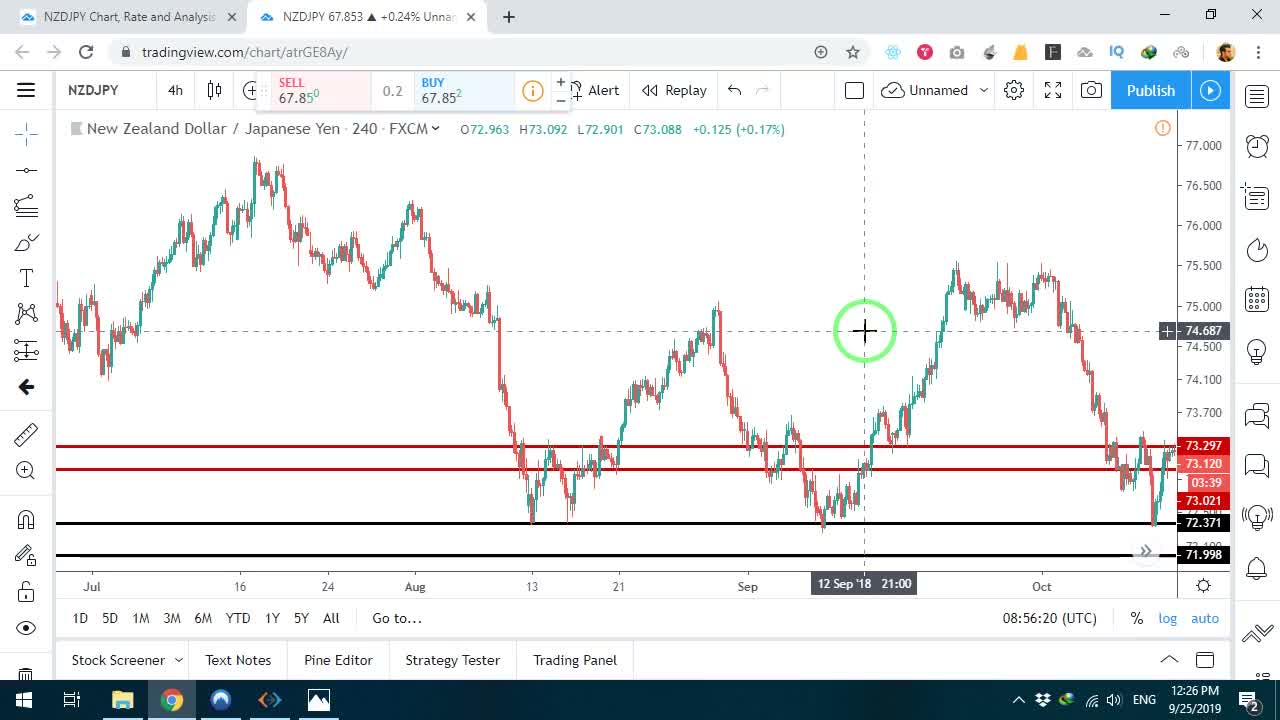Open the Text Notes tab
The width and height of the screenshot is (1280, 720).
coord(238,660)
